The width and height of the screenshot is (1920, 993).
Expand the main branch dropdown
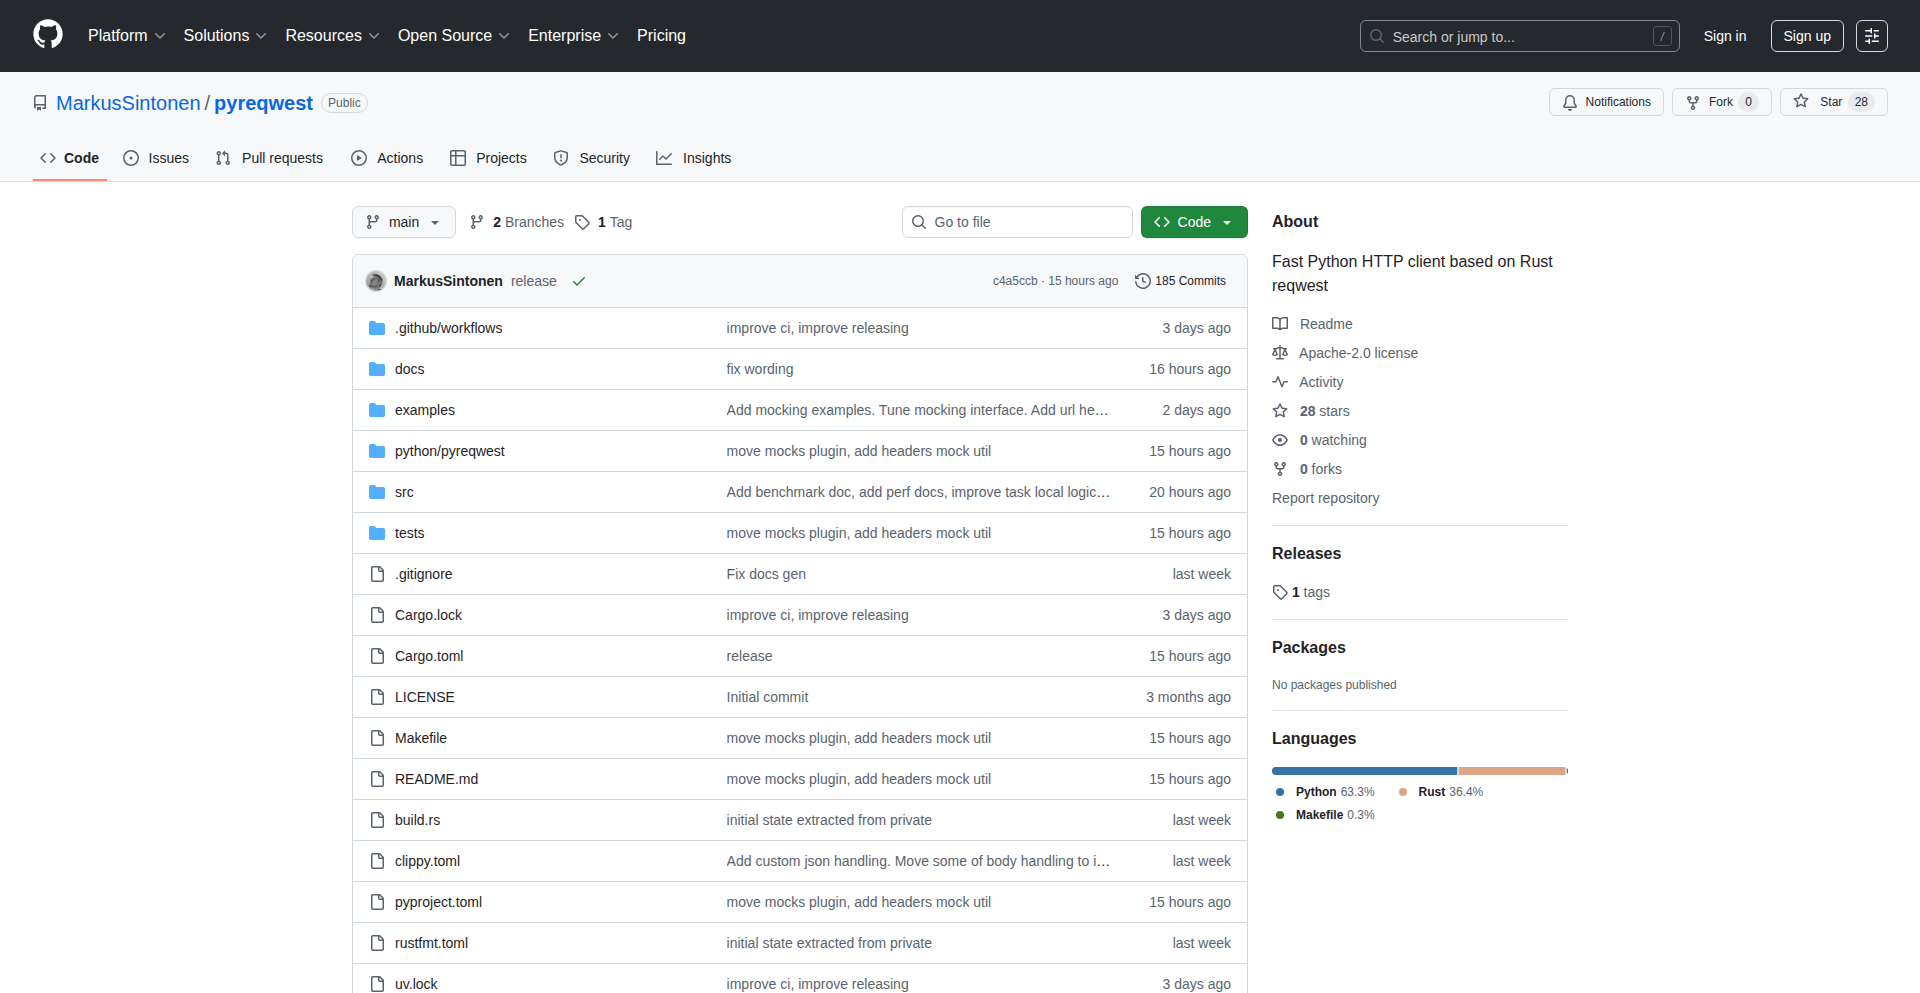pyautogui.click(x=403, y=222)
